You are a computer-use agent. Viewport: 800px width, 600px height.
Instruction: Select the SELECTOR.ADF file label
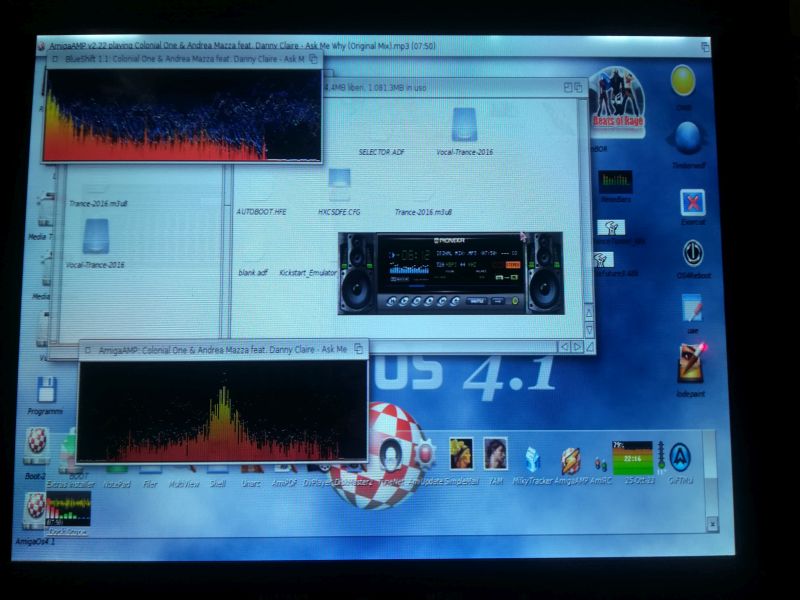pyautogui.click(x=381, y=152)
